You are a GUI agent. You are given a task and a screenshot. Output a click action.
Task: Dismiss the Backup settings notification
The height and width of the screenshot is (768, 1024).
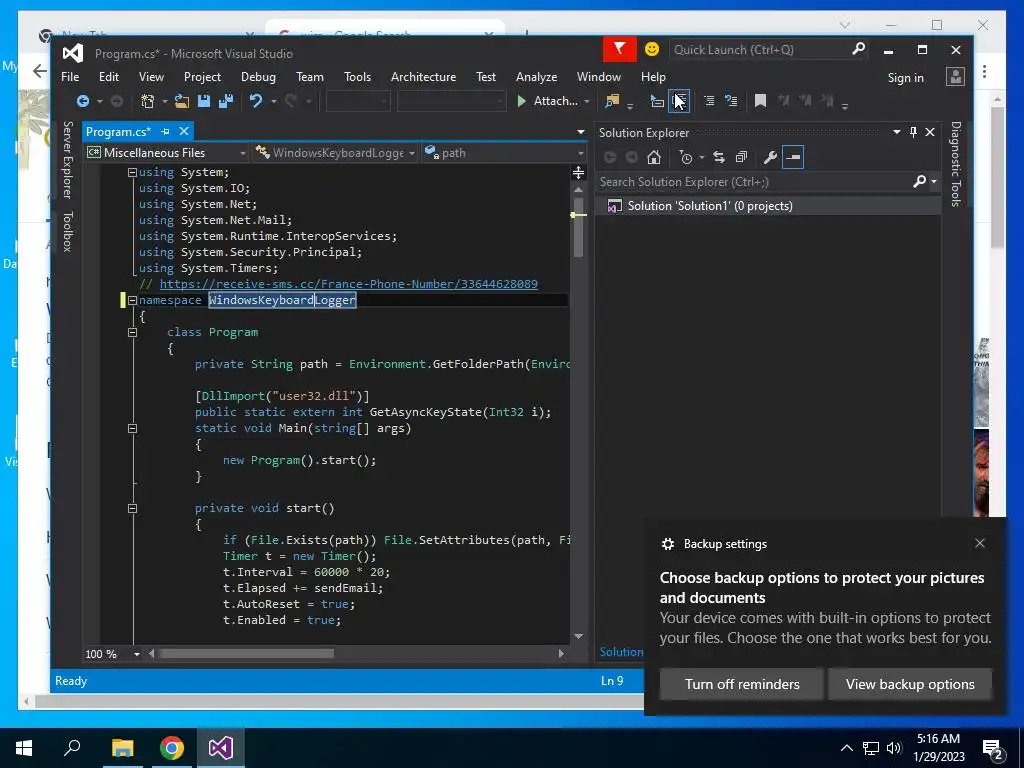click(x=980, y=543)
